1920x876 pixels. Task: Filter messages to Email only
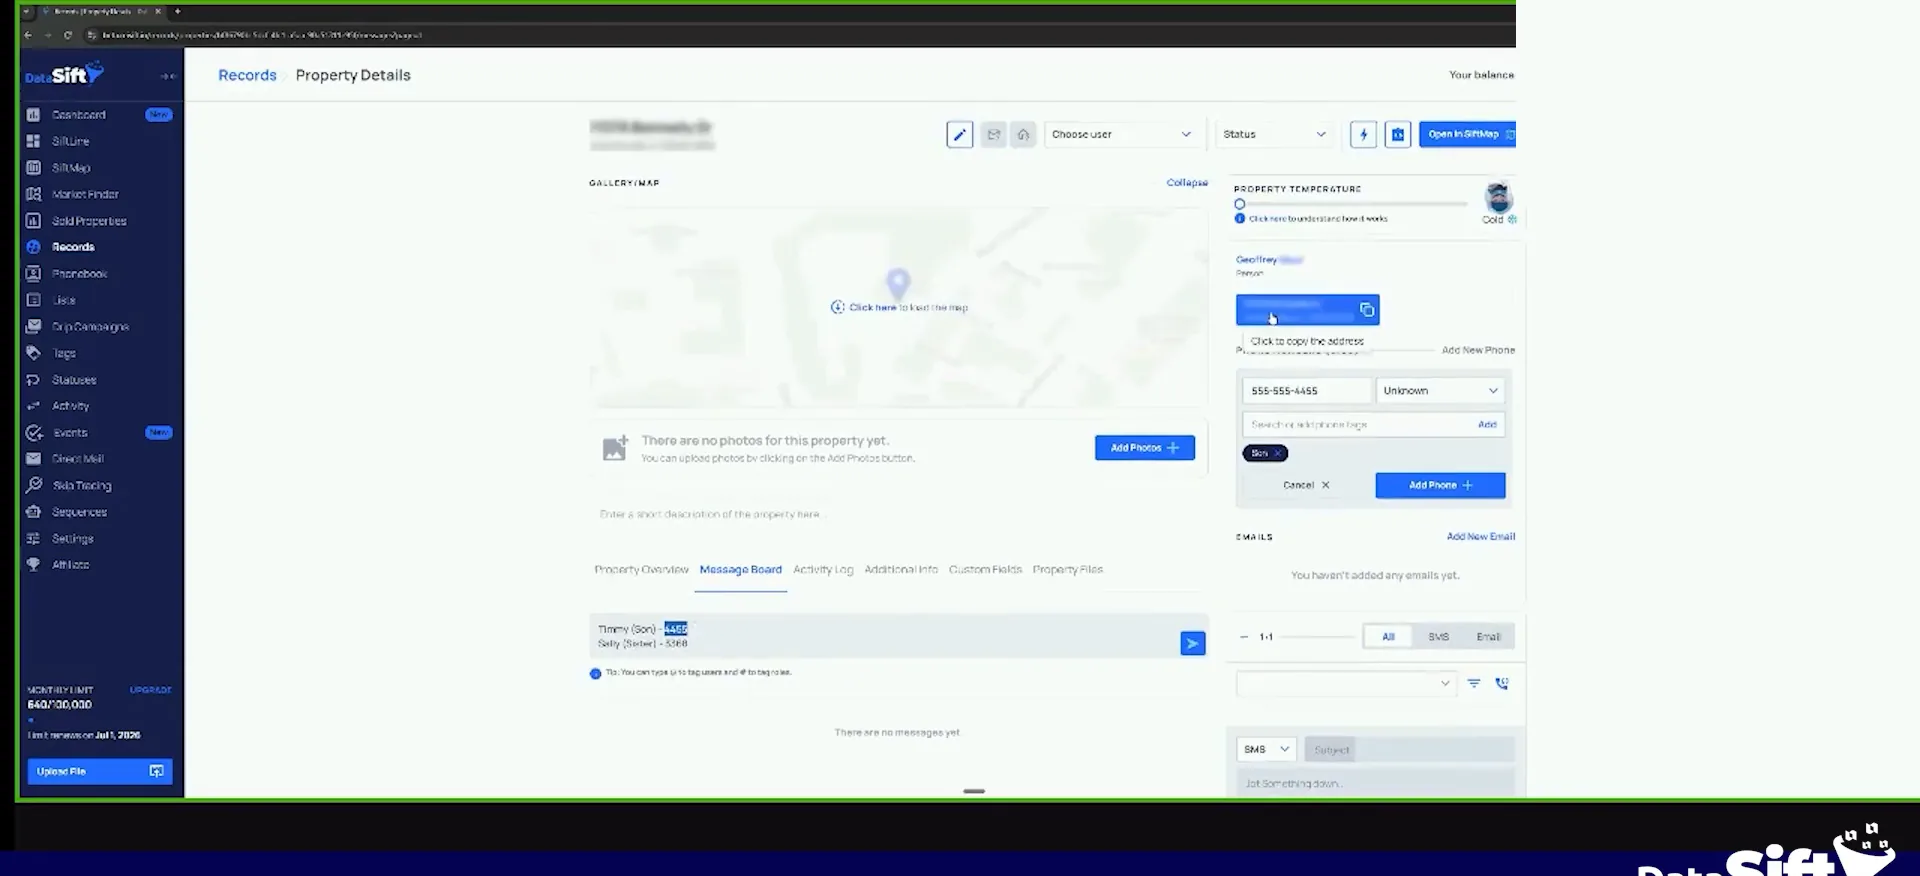pyautogui.click(x=1488, y=637)
